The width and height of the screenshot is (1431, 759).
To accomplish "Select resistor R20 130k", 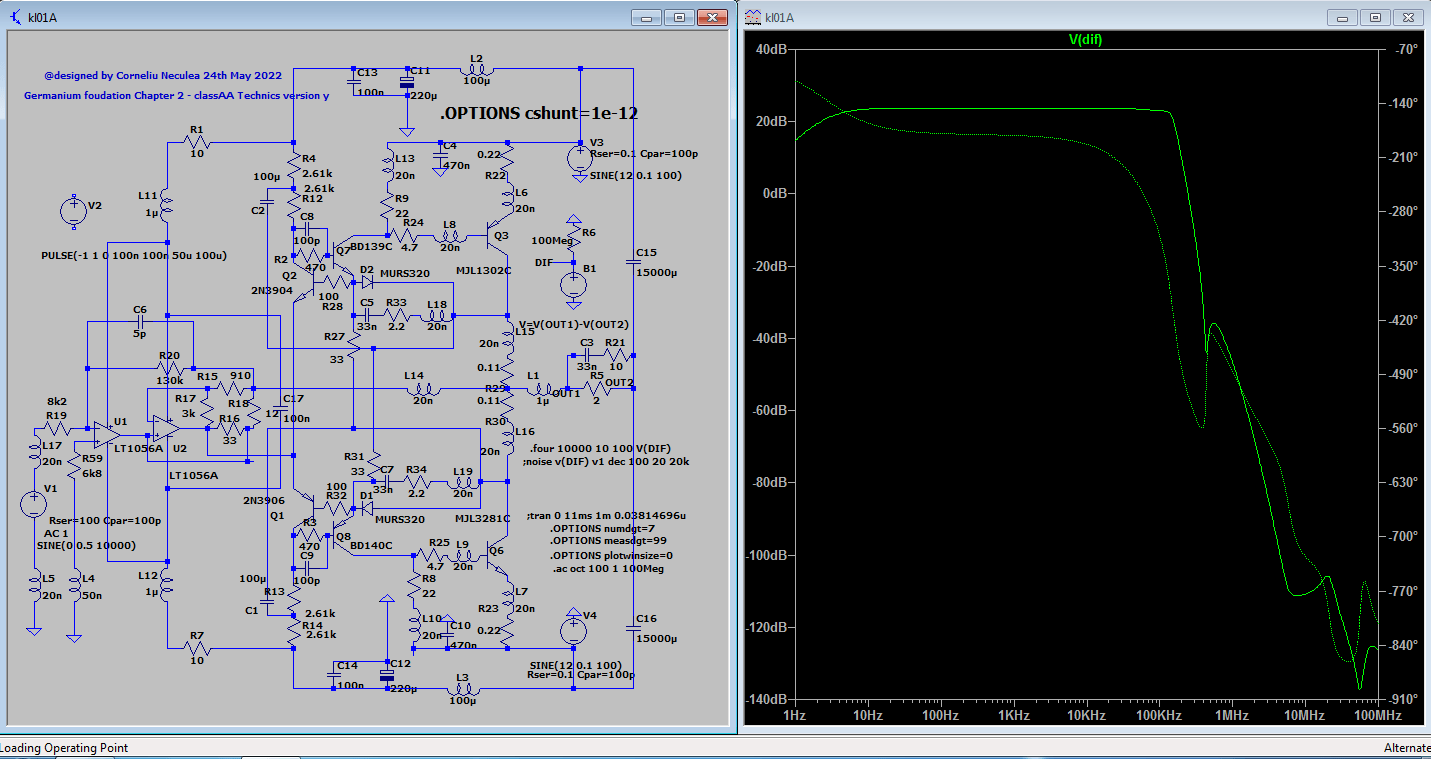I will (x=168, y=368).
